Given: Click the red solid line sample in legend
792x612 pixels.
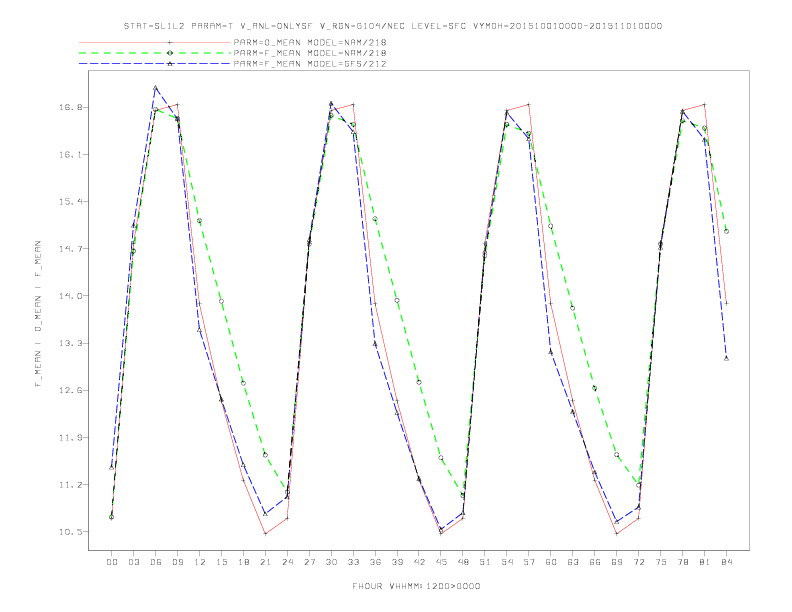Looking at the screenshot, I should pos(155,42).
